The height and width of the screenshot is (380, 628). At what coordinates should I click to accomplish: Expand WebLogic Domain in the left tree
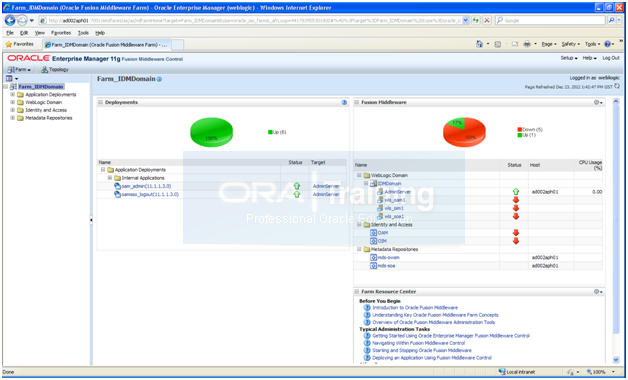point(12,102)
